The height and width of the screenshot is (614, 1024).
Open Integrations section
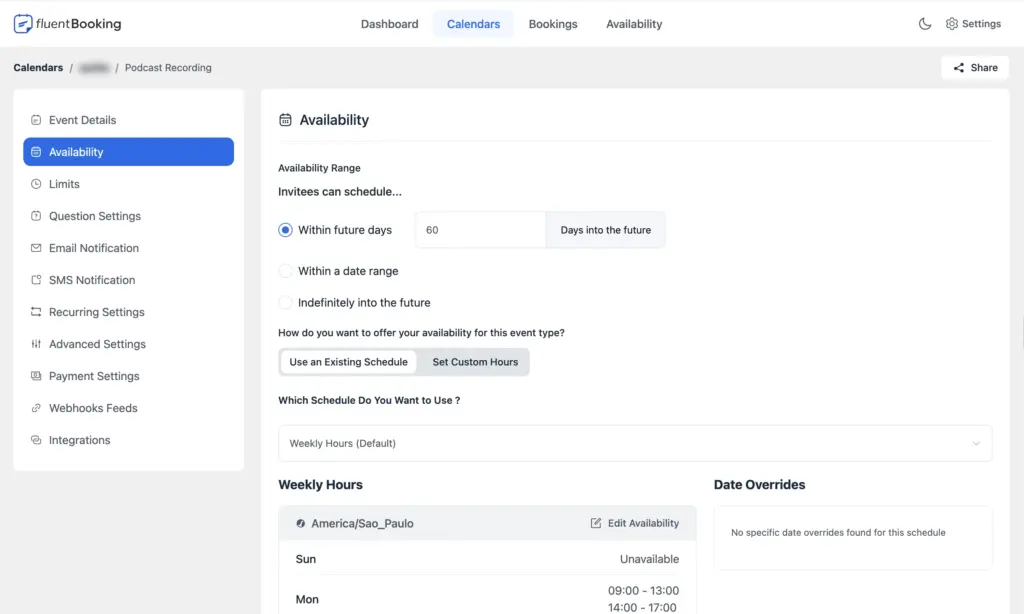(129, 440)
